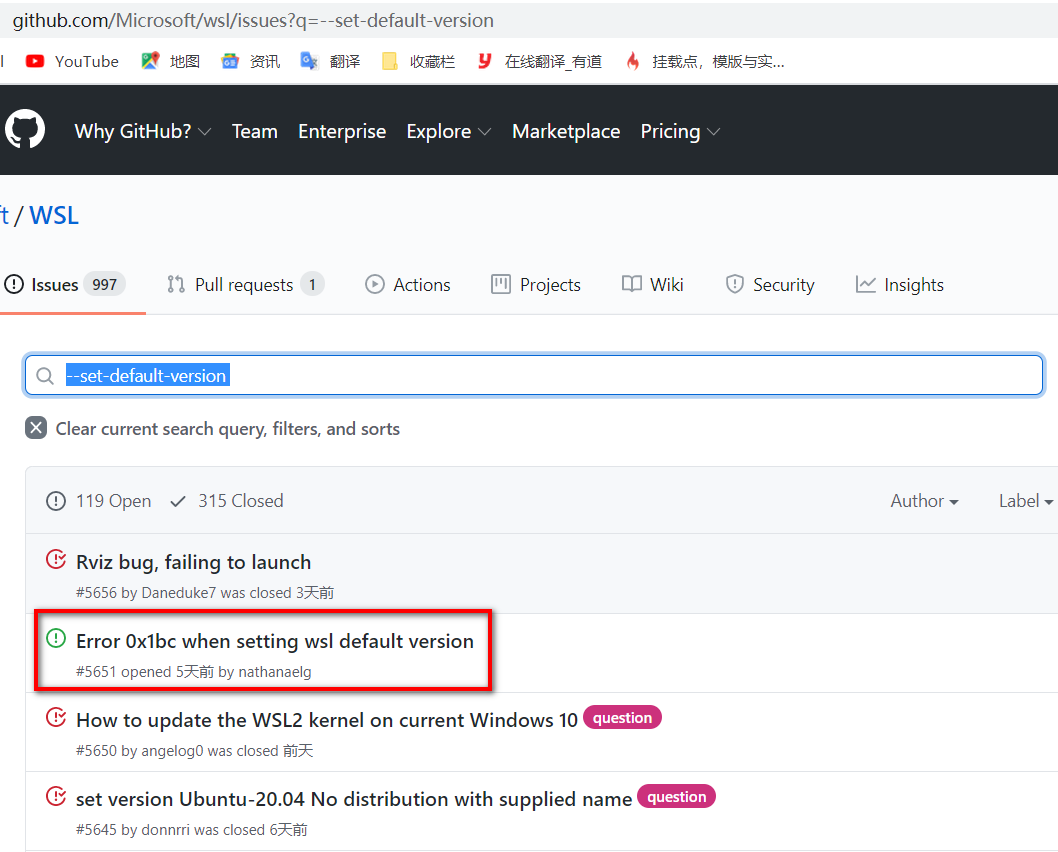Screen dimensions: 1058x852
Task: Show the 315 Closed issues
Action: pyautogui.click(x=227, y=501)
